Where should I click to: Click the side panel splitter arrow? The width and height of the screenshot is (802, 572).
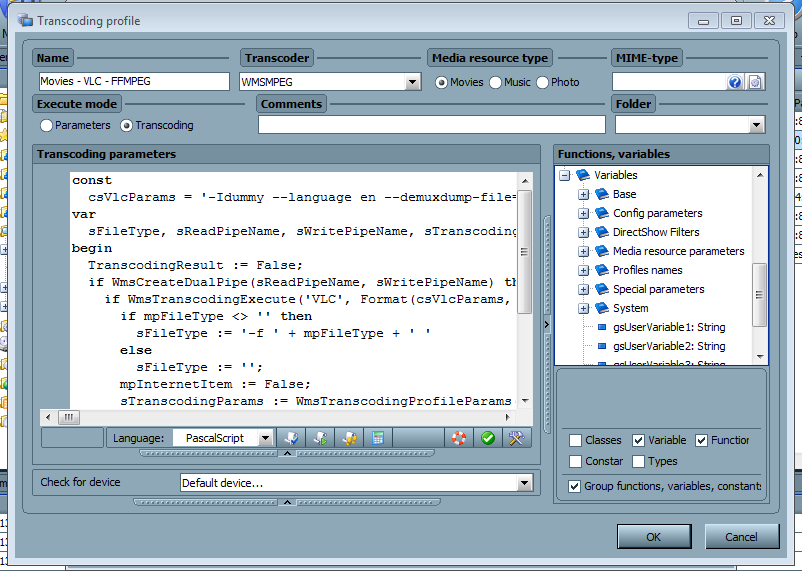click(547, 324)
